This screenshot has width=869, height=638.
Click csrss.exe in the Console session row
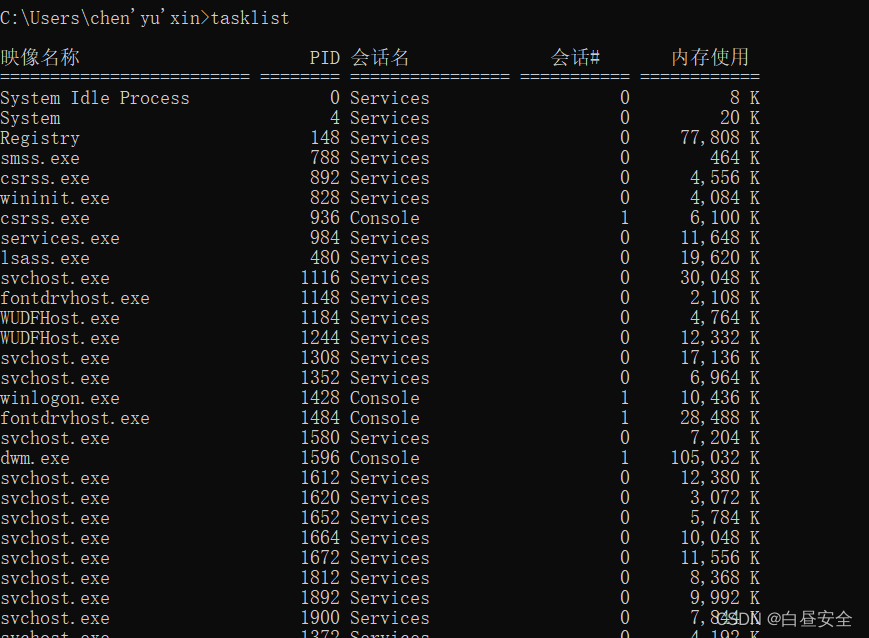click(45, 218)
